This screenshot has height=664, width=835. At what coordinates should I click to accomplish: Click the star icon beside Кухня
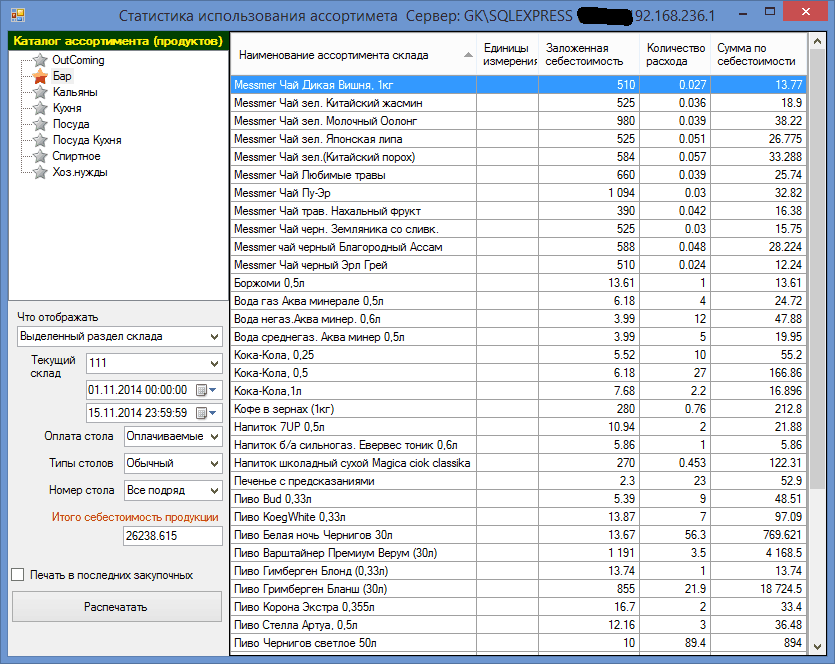point(40,108)
